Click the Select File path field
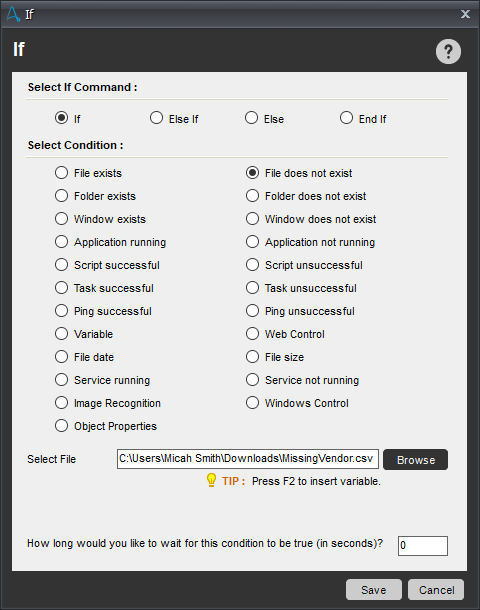 point(248,459)
